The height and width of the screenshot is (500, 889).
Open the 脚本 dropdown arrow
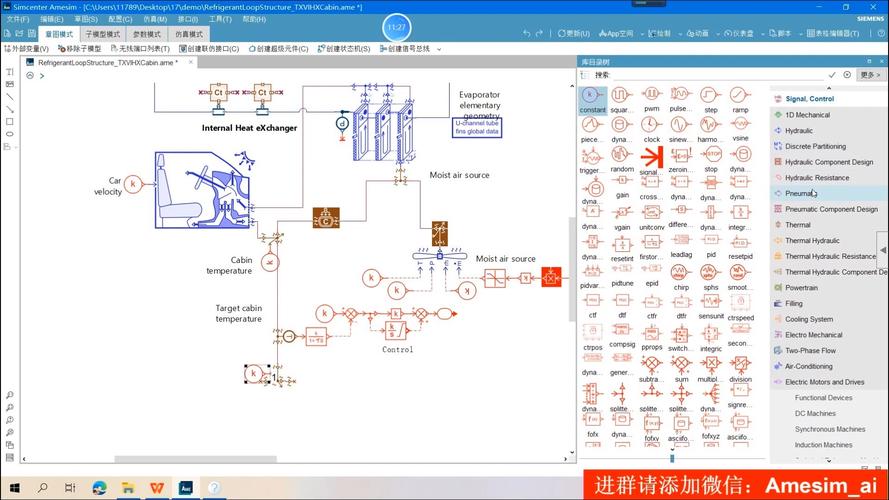coord(801,34)
